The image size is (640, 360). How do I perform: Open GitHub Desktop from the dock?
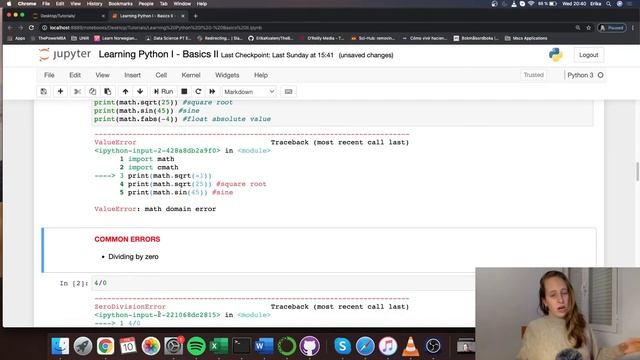point(309,346)
